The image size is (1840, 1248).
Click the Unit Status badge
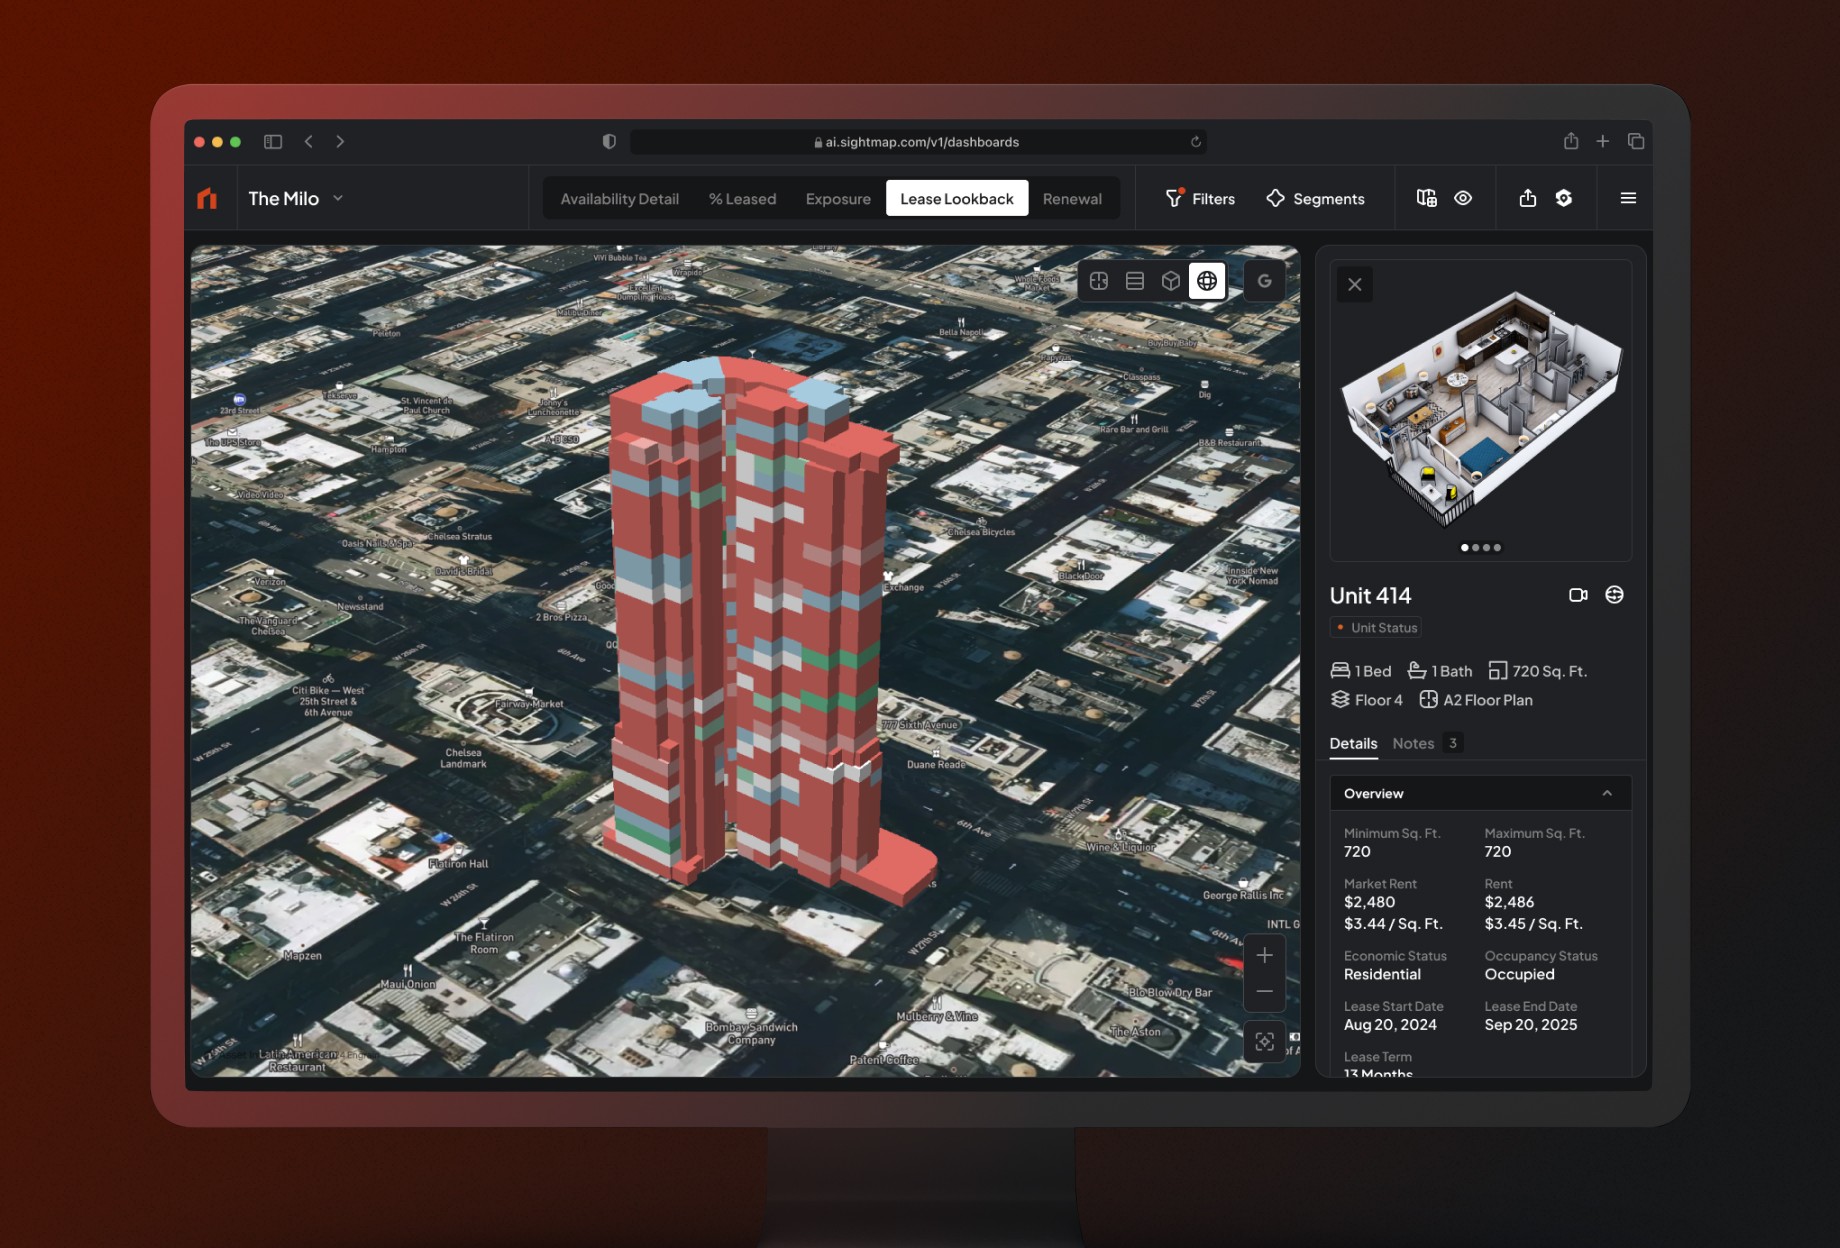pyautogui.click(x=1376, y=628)
